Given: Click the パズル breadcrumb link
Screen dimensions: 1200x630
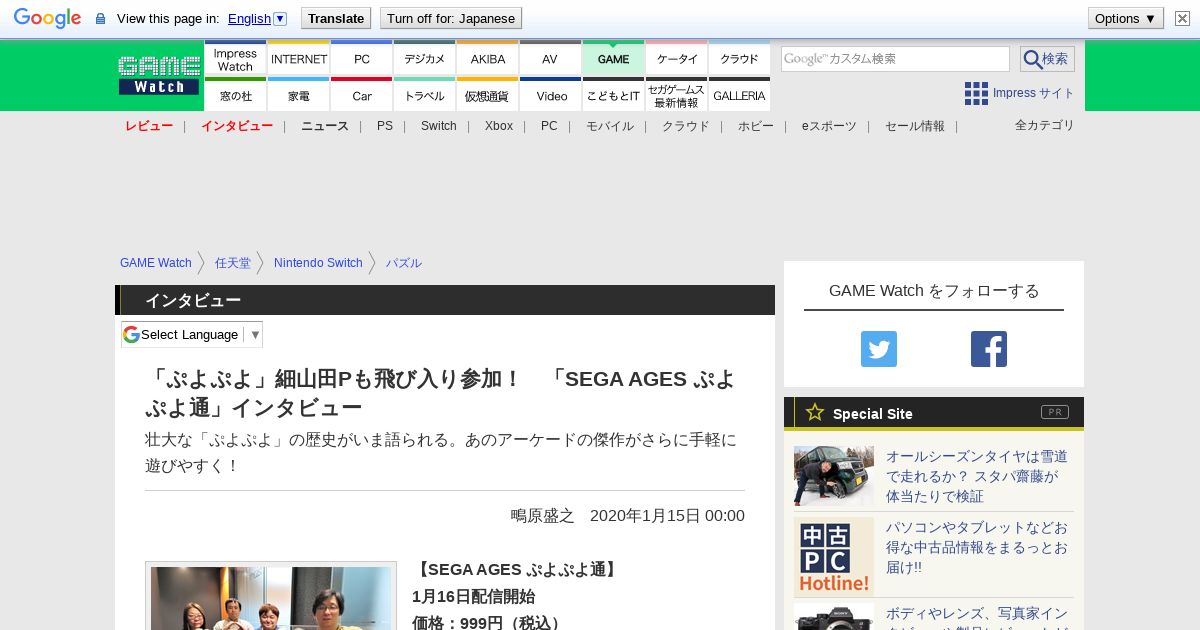Looking at the screenshot, I should tap(404, 263).
